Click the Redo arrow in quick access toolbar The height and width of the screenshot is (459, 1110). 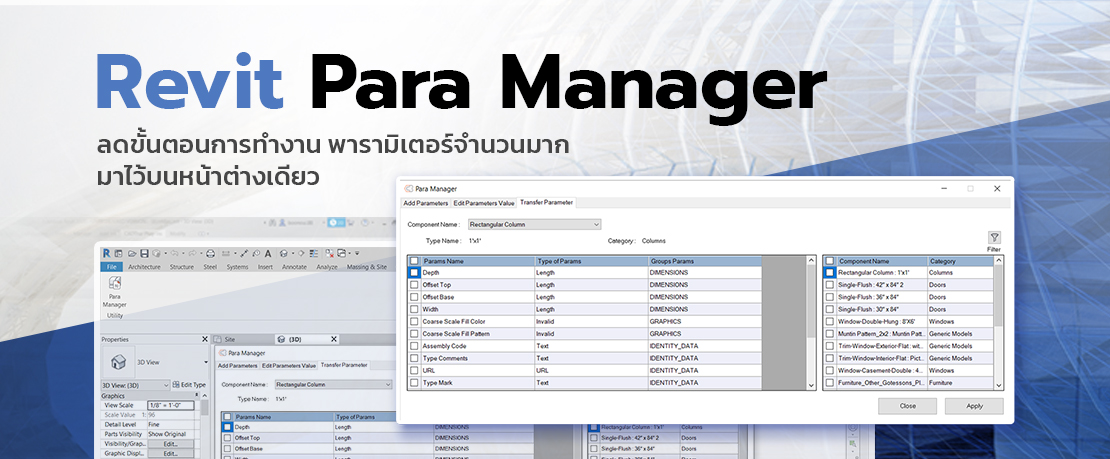tap(193, 254)
